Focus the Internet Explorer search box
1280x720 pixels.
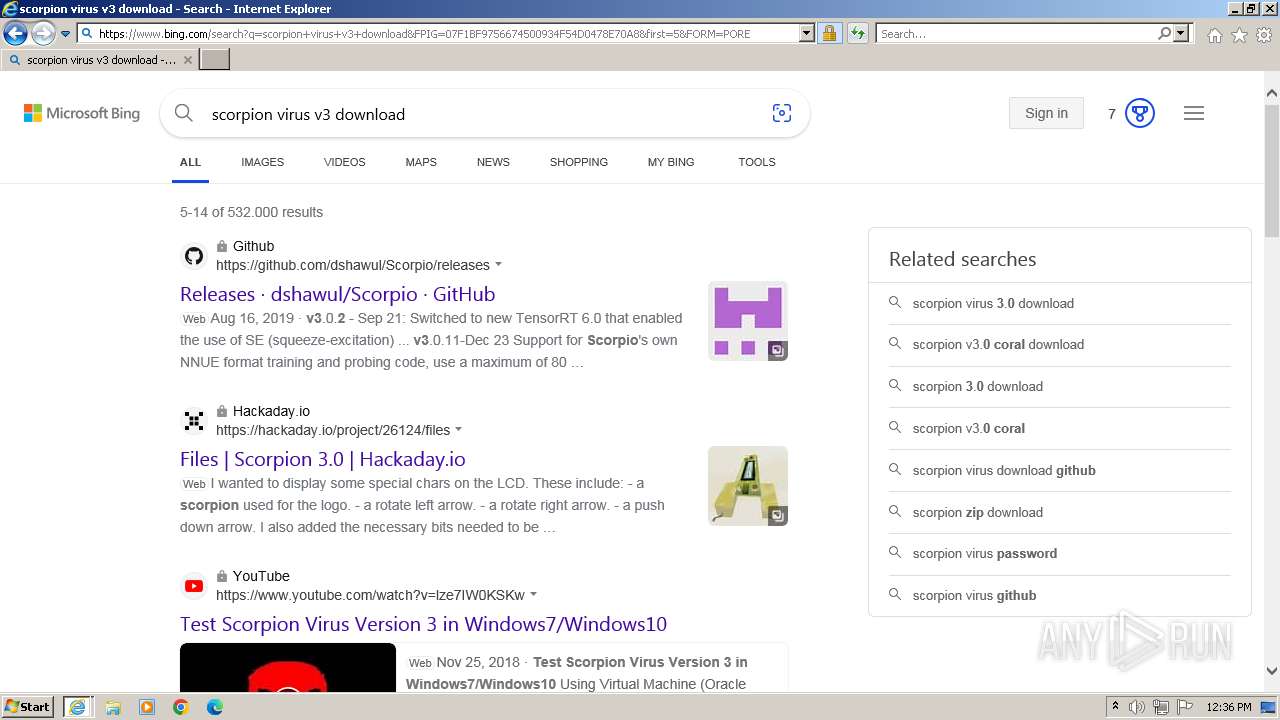click(1016, 33)
